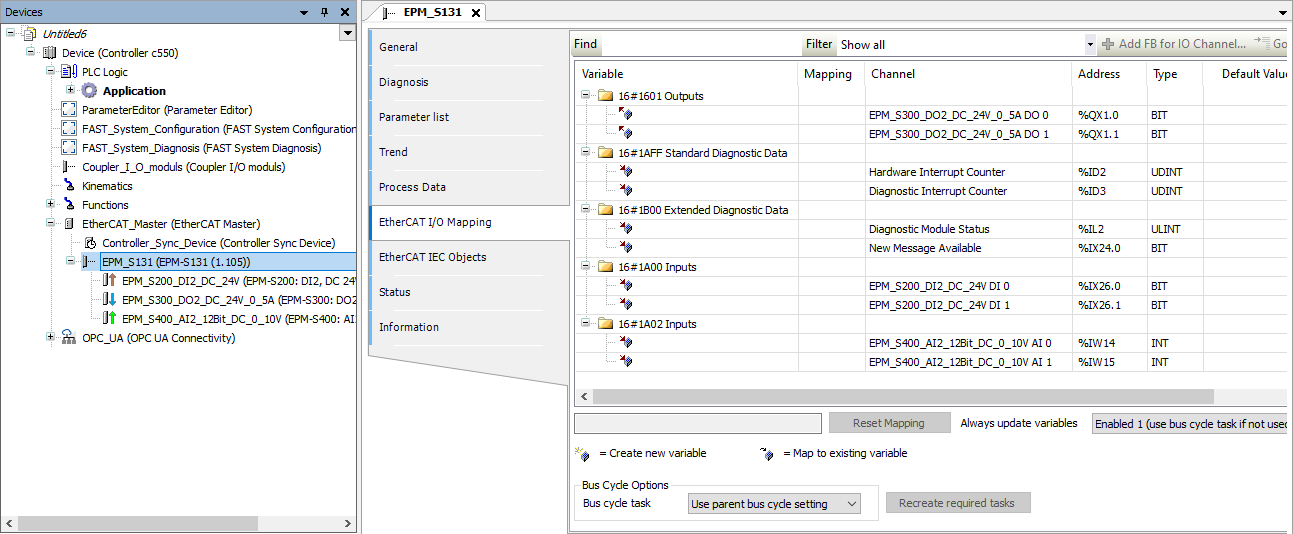Click variable icon for Hardware Interrupt Counter row
This screenshot has width=1293, height=534.
(626, 172)
